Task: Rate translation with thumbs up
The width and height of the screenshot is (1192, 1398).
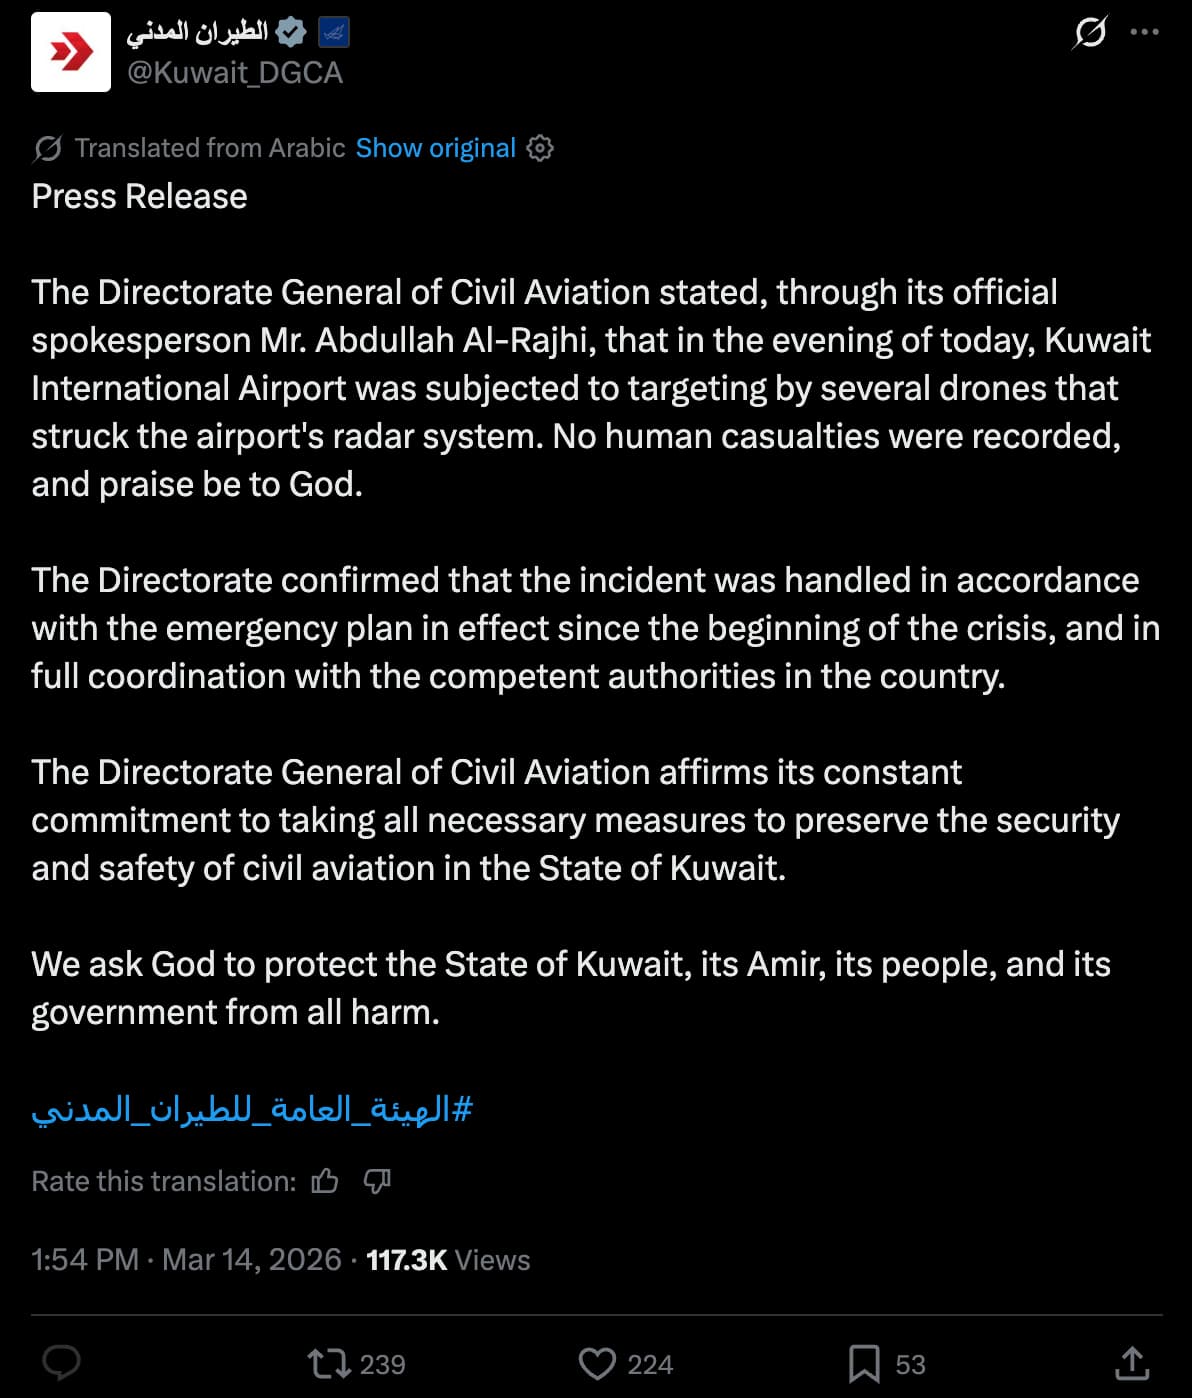Action: point(325,1181)
